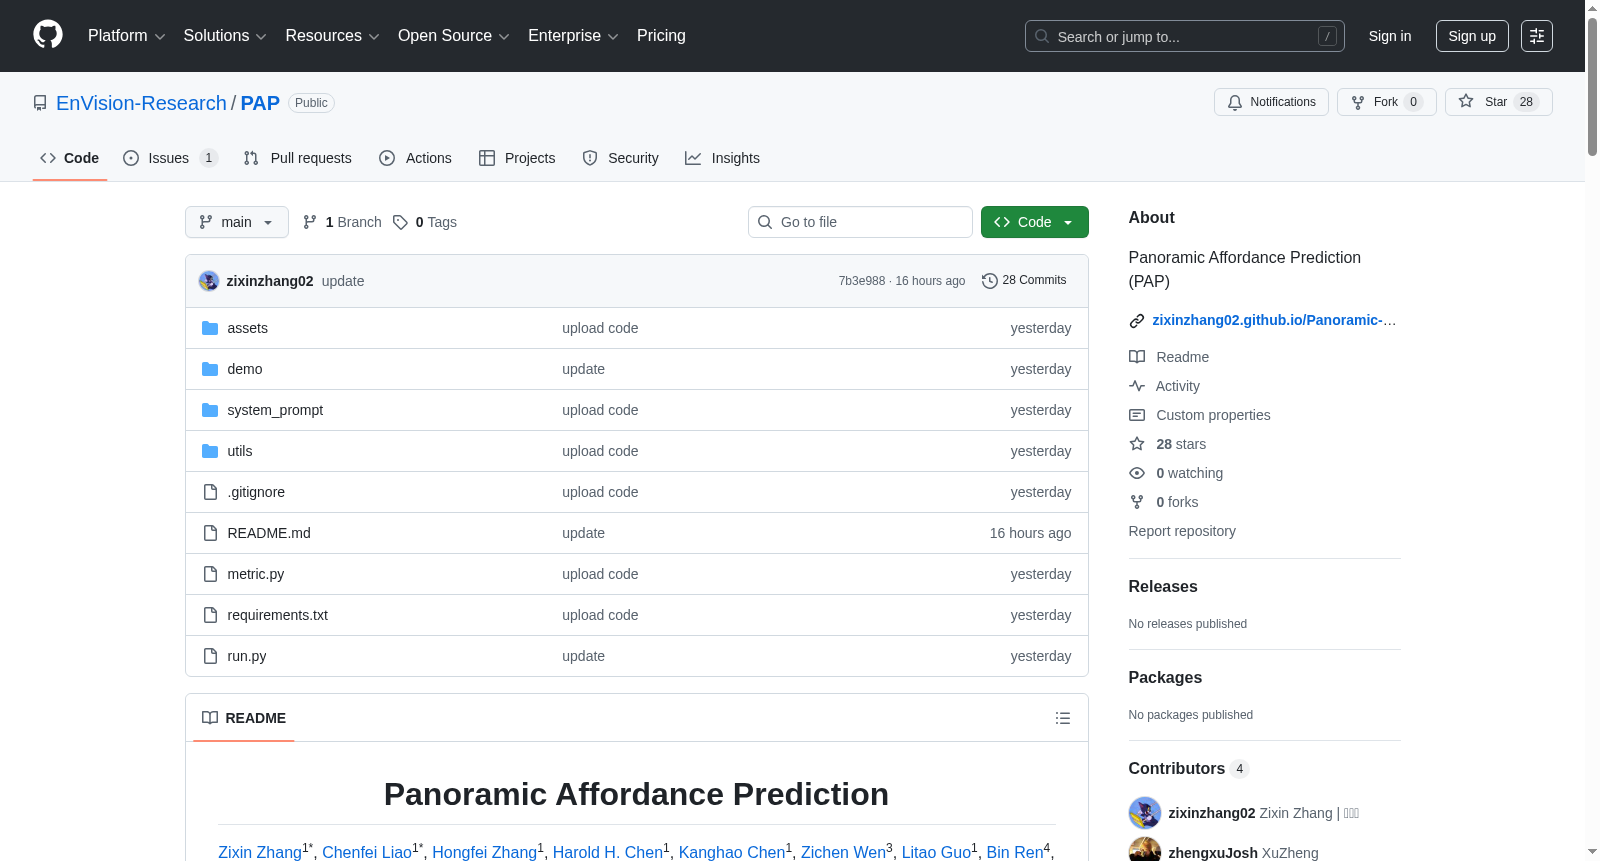The image size is (1600, 861).
Task: Click the Sign up button
Action: pos(1472,36)
